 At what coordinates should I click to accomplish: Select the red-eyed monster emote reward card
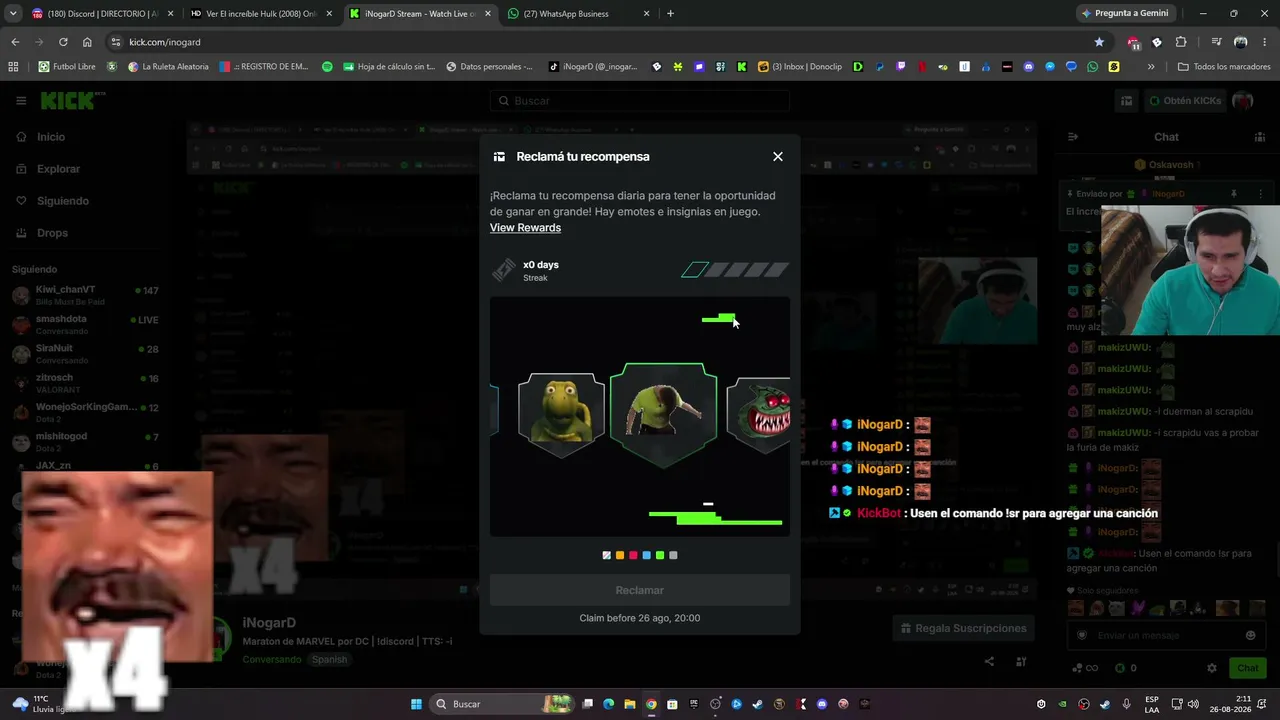[x=759, y=414]
